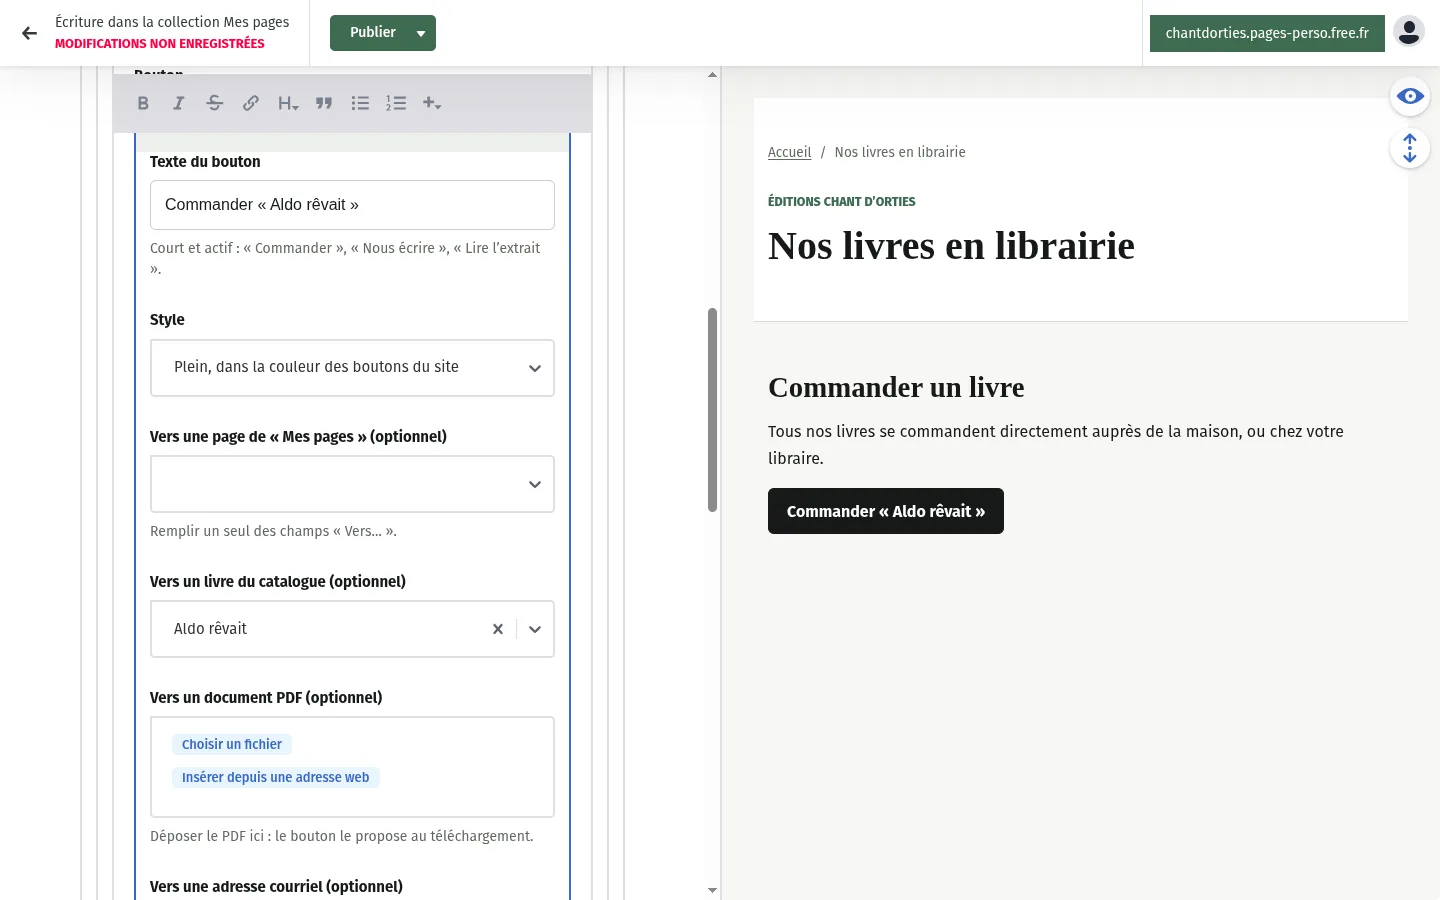This screenshot has height=900, width=1440.
Task: Expand the Style select box
Action: click(x=352, y=368)
